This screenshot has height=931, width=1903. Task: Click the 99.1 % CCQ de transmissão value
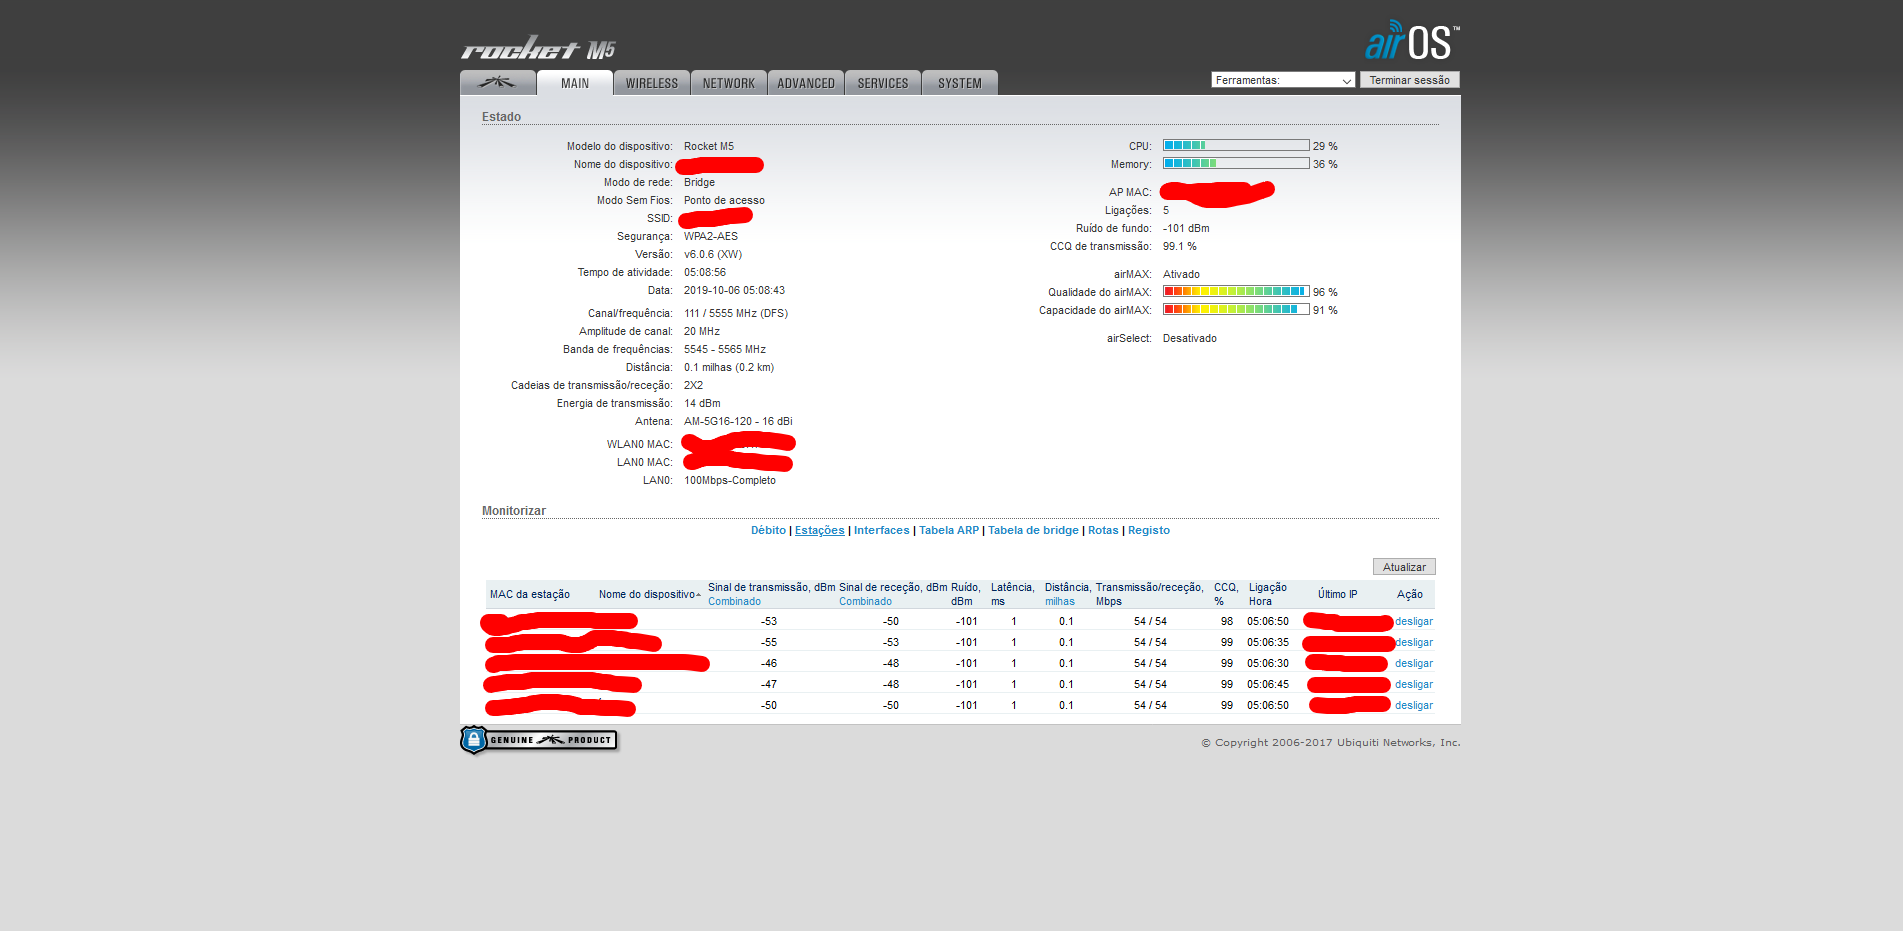[x=1180, y=246]
